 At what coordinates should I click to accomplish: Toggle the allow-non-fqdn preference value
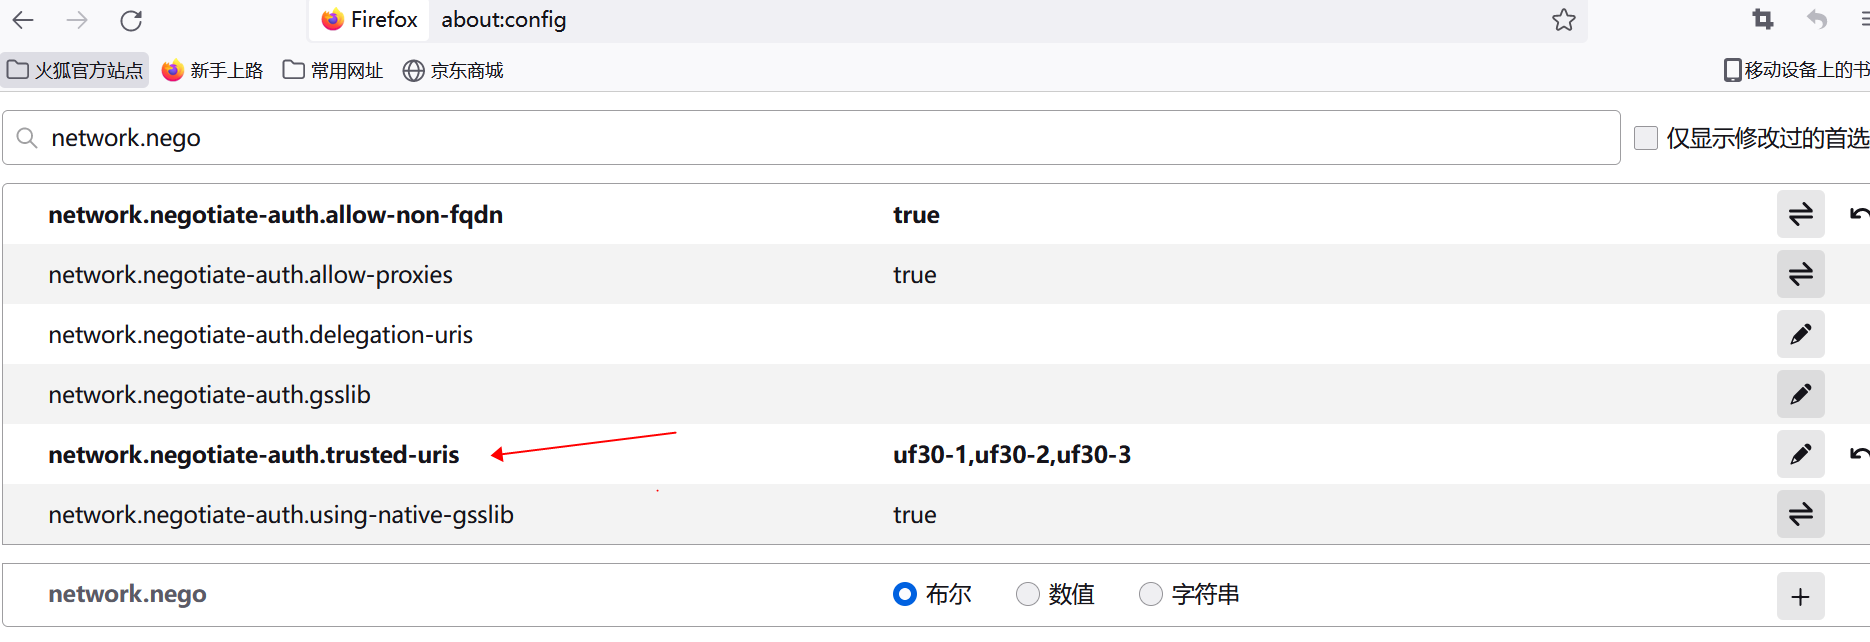click(1800, 214)
